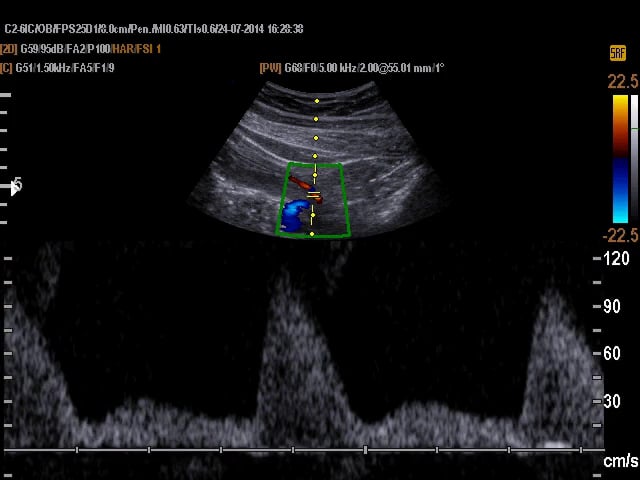Select the [2D] mode label
Viewport: 640px width, 480px height.
tap(9, 49)
